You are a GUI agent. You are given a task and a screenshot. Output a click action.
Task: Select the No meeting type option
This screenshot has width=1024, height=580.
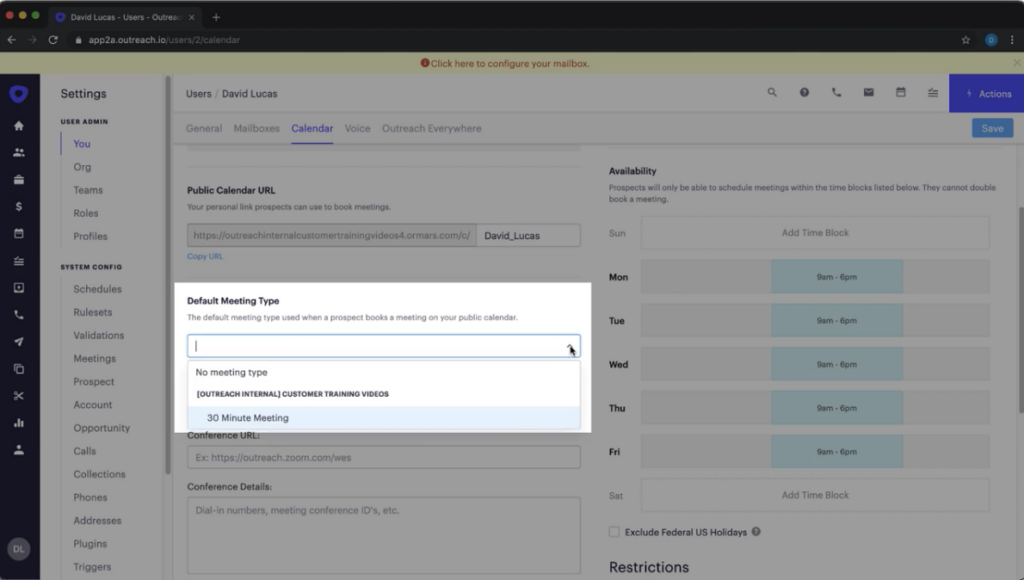pyautogui.click(x=383, y=372)
